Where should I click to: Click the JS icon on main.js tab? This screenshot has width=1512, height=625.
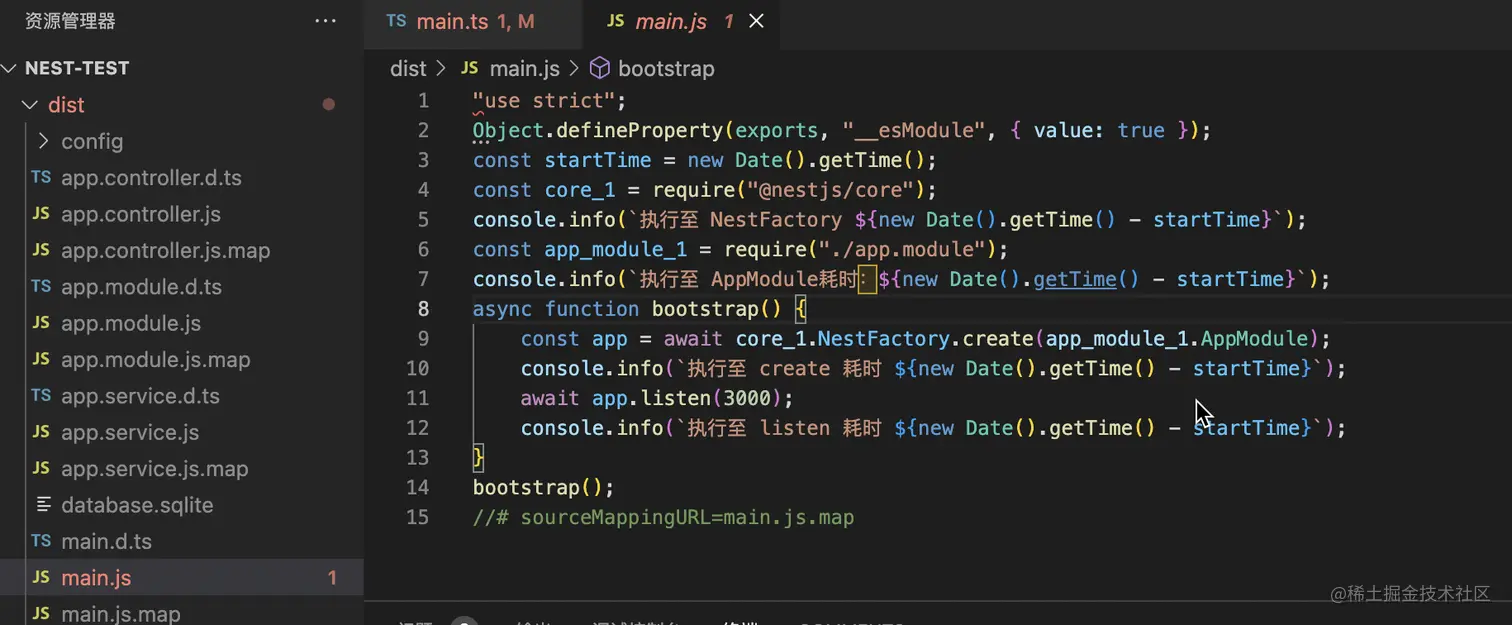click(616, 21)
